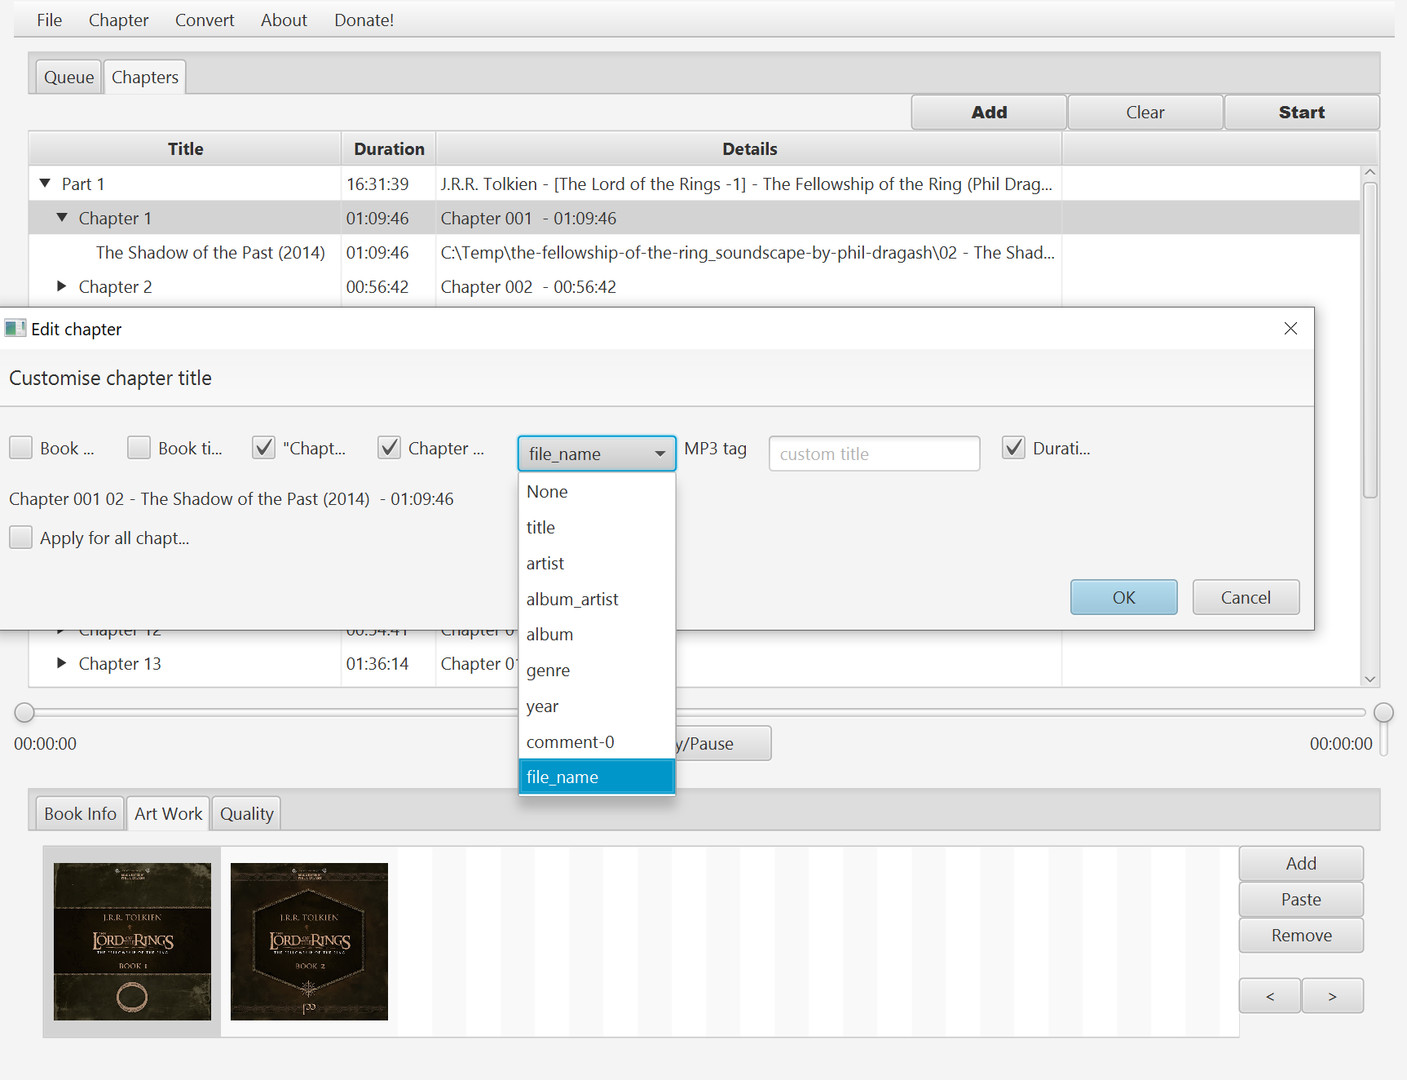
Task: Switch to the Queue tab
Action: [x=68, y=76]
